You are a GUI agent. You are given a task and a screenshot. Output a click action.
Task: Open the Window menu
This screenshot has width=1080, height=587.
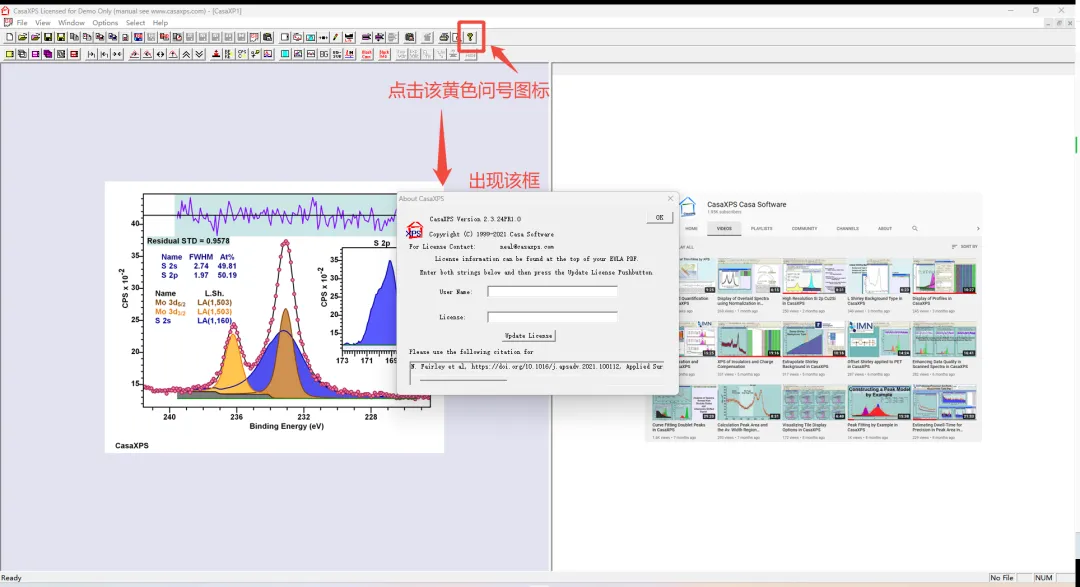coord(71,23)
